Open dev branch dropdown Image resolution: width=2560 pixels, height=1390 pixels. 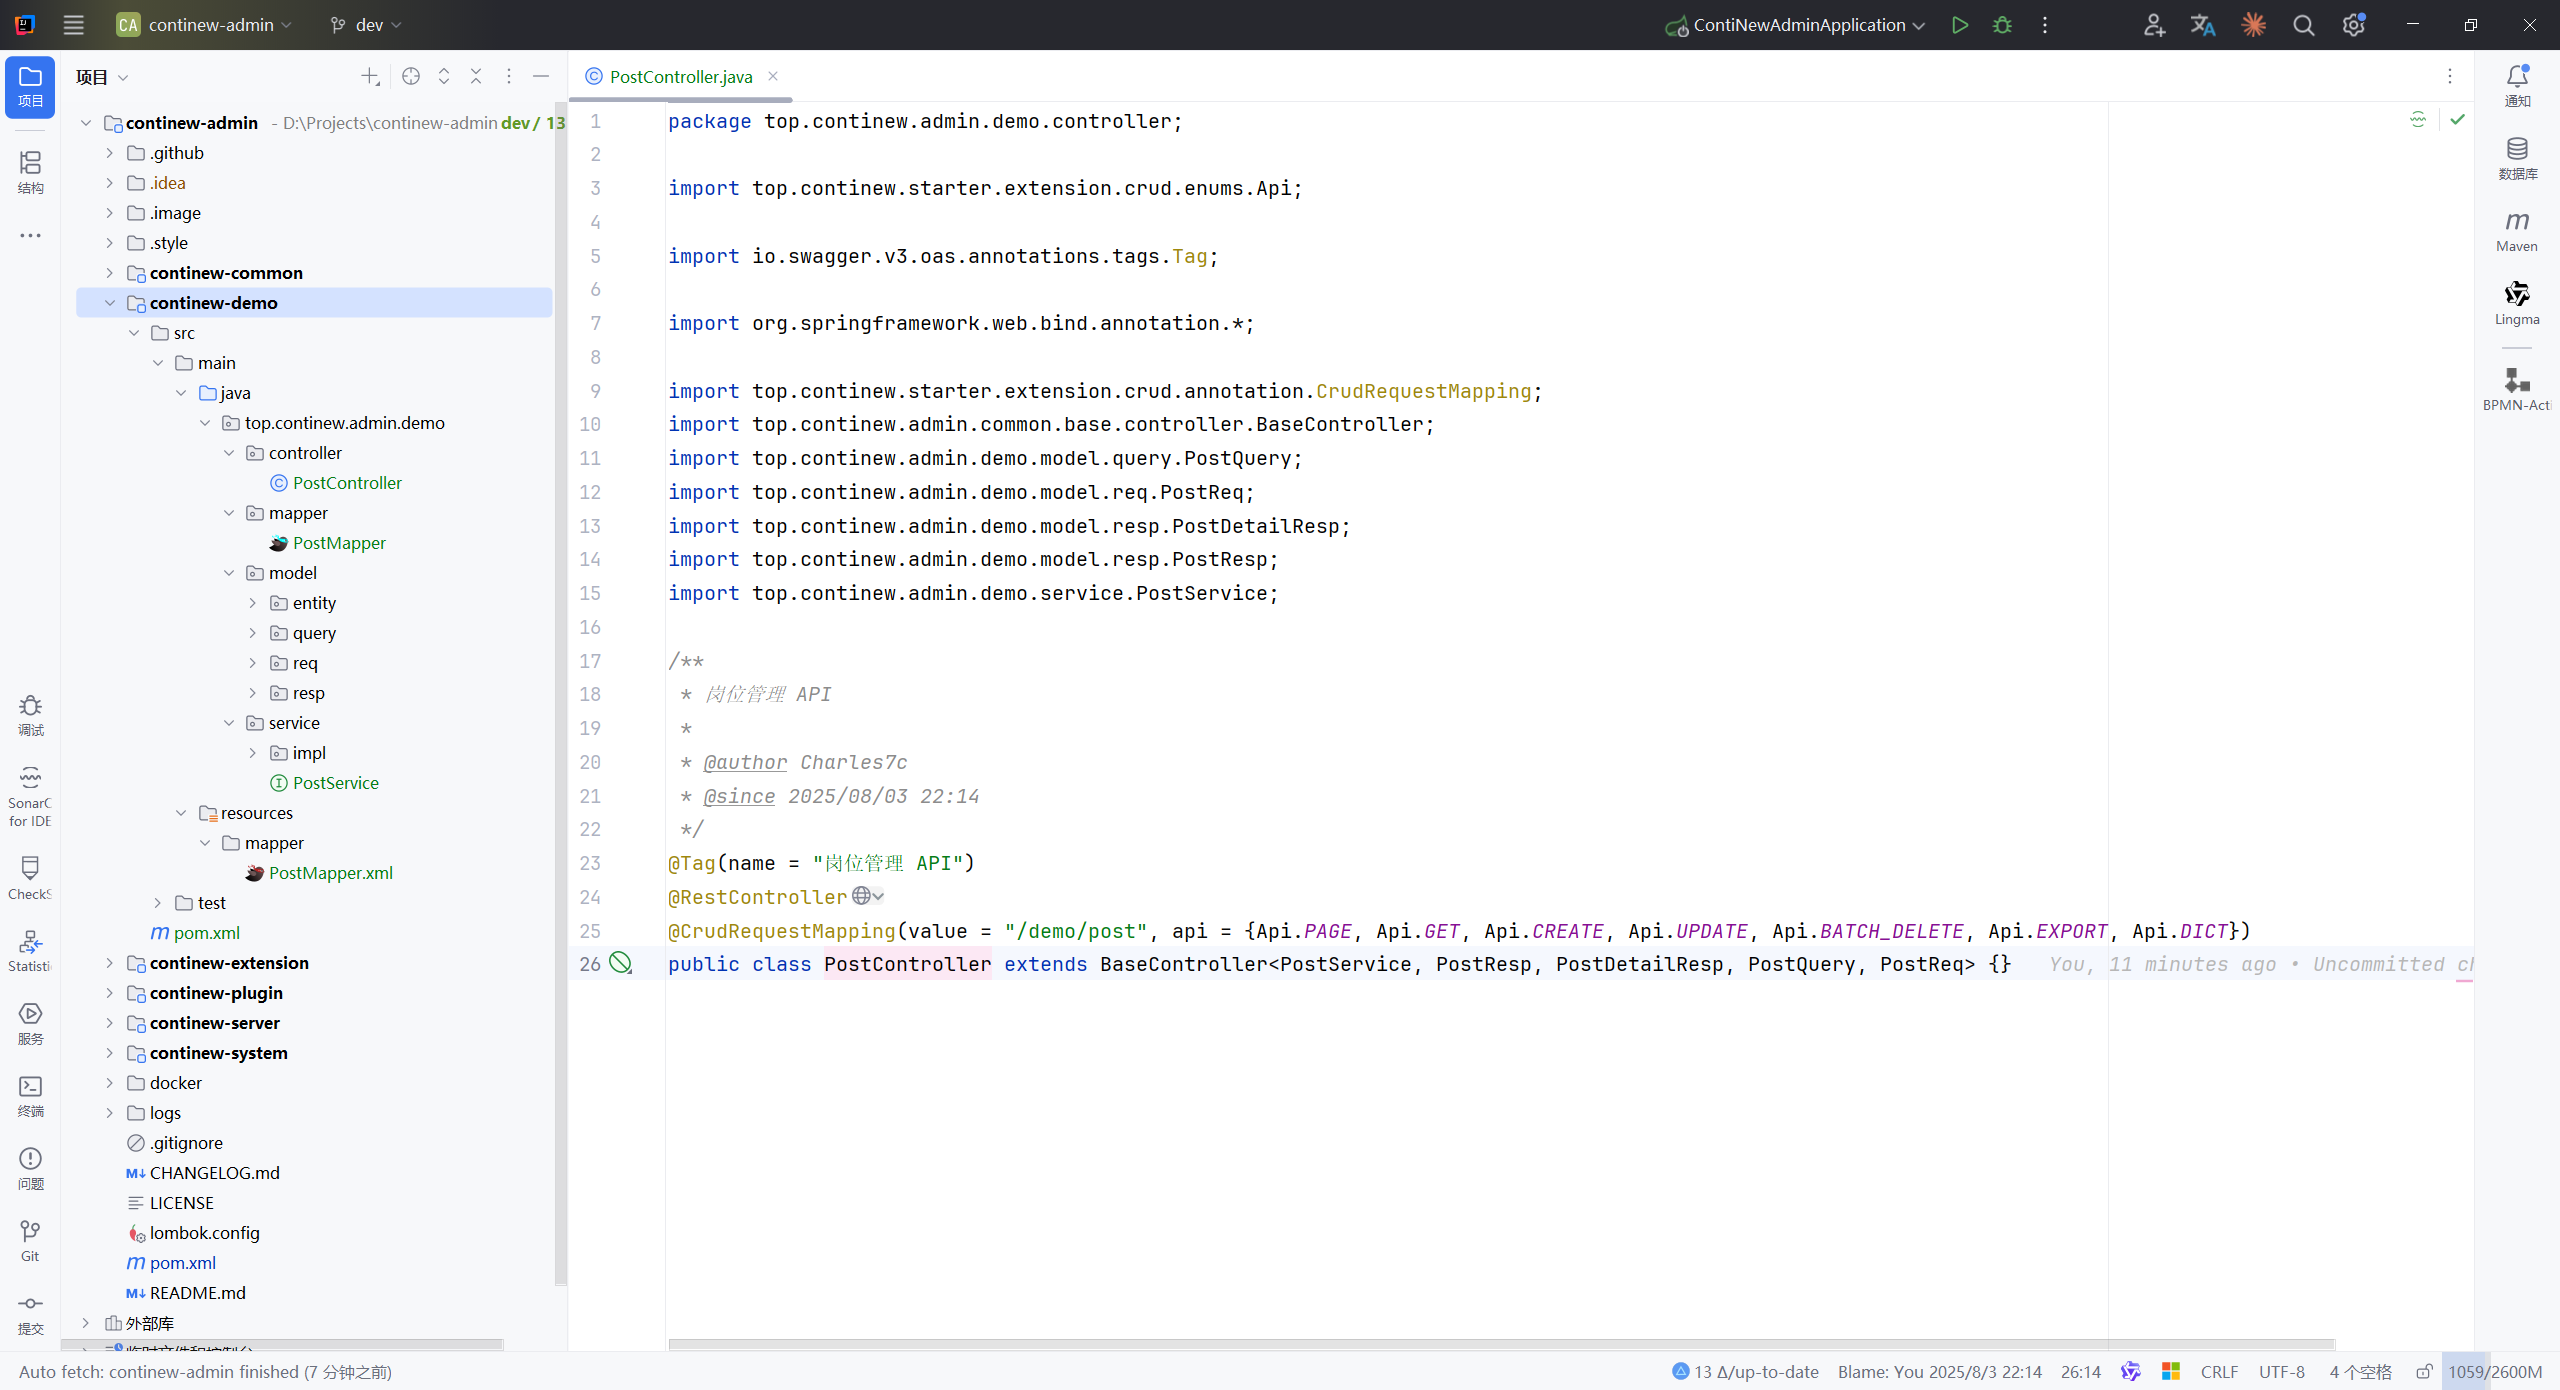tap(365, 25)
